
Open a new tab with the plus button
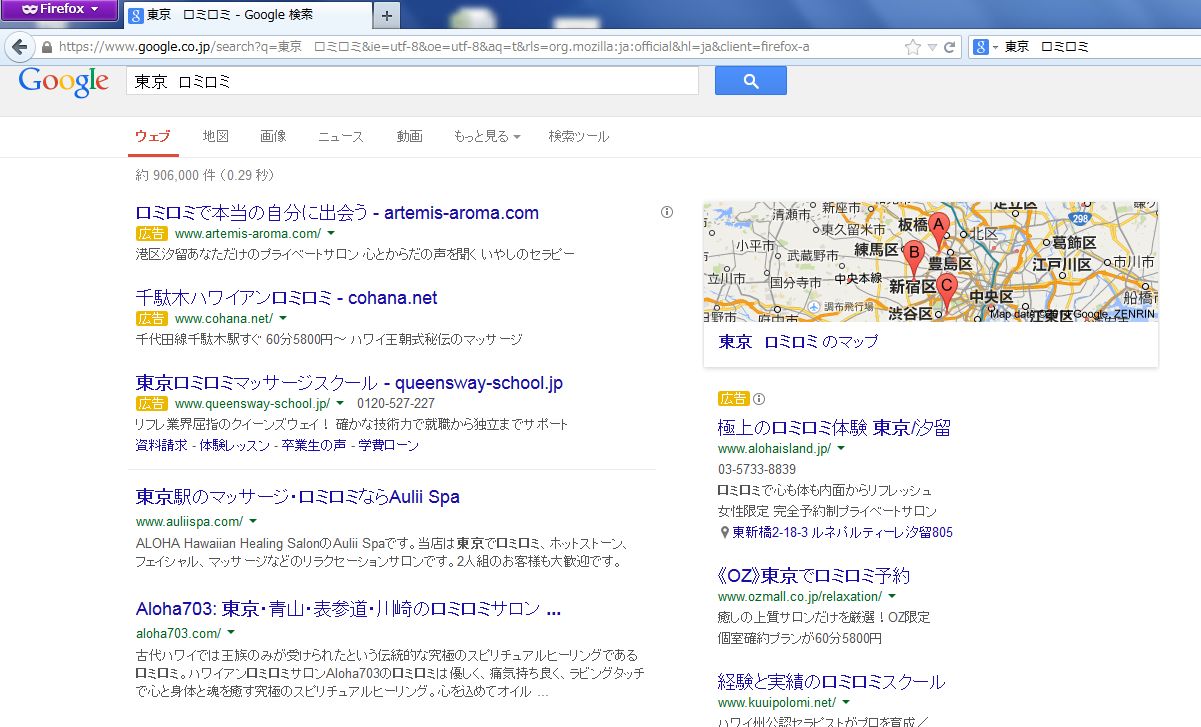click(386, 16)
